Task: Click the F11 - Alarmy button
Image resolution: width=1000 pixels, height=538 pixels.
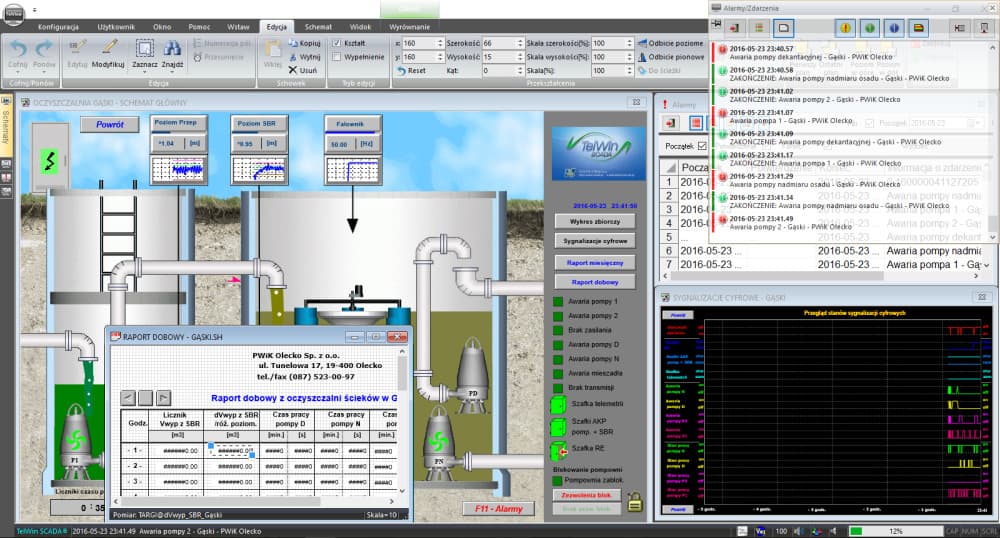Action: click(499, 509)
